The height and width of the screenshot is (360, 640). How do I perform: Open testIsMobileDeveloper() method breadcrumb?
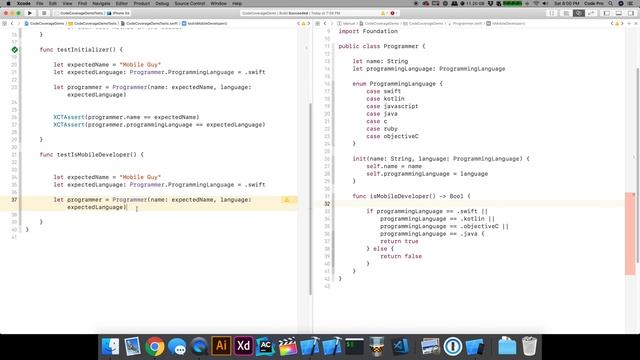pyautogui.click(x=204, y=24)
